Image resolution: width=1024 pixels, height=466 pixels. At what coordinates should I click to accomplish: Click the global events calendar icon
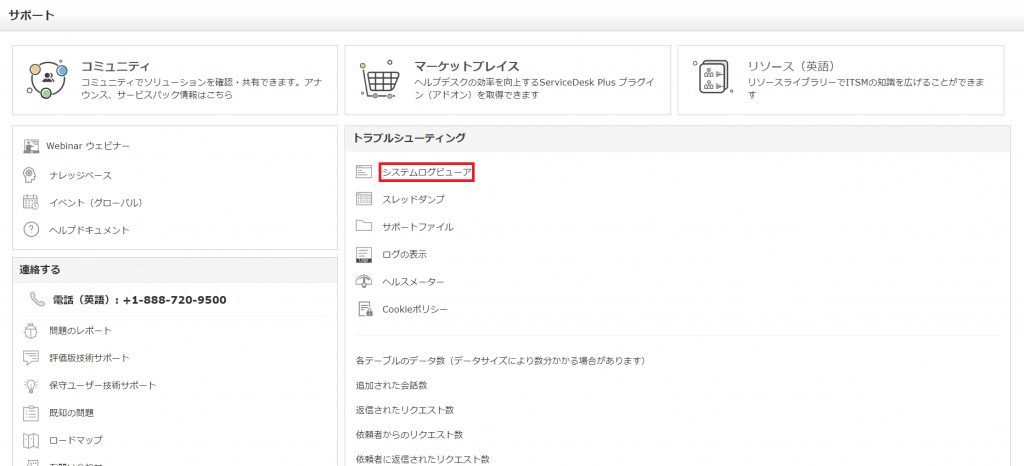(x=31, y=202)
